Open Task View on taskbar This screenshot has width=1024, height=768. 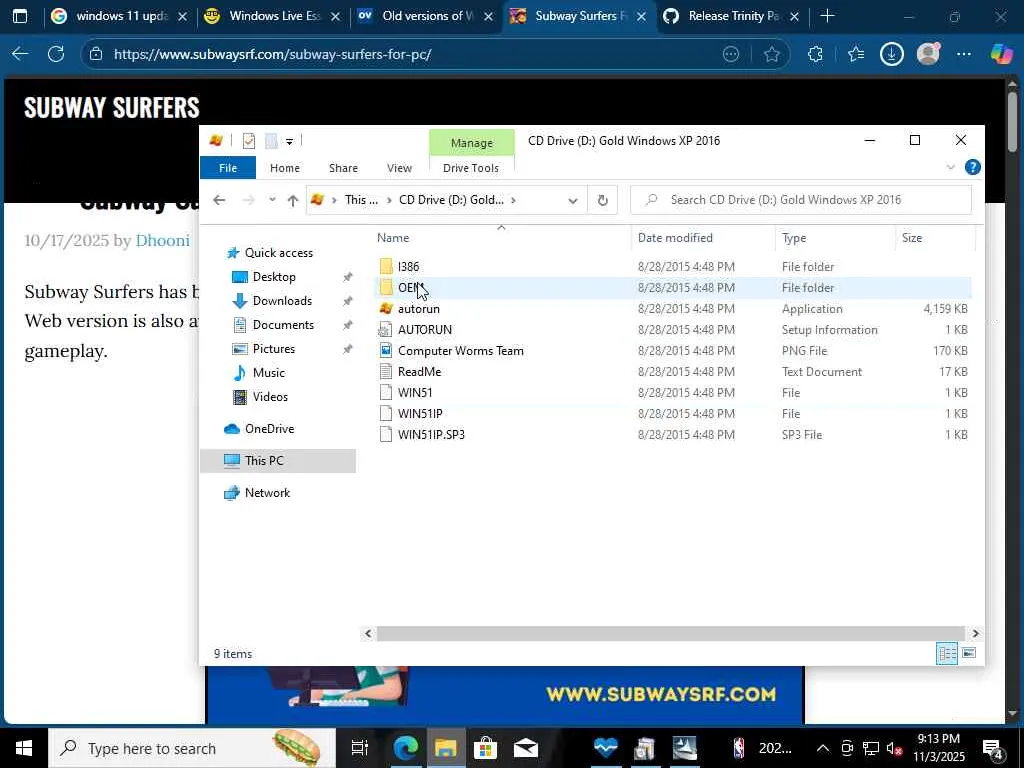click(359, 748)
